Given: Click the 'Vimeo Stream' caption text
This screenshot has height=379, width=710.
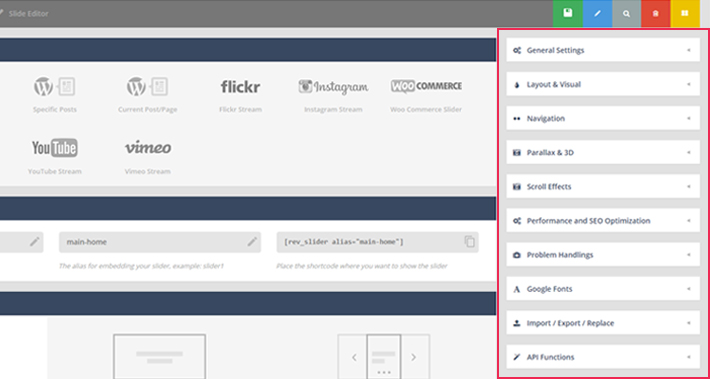Looking at the screenshot, I should coord(148,171).
